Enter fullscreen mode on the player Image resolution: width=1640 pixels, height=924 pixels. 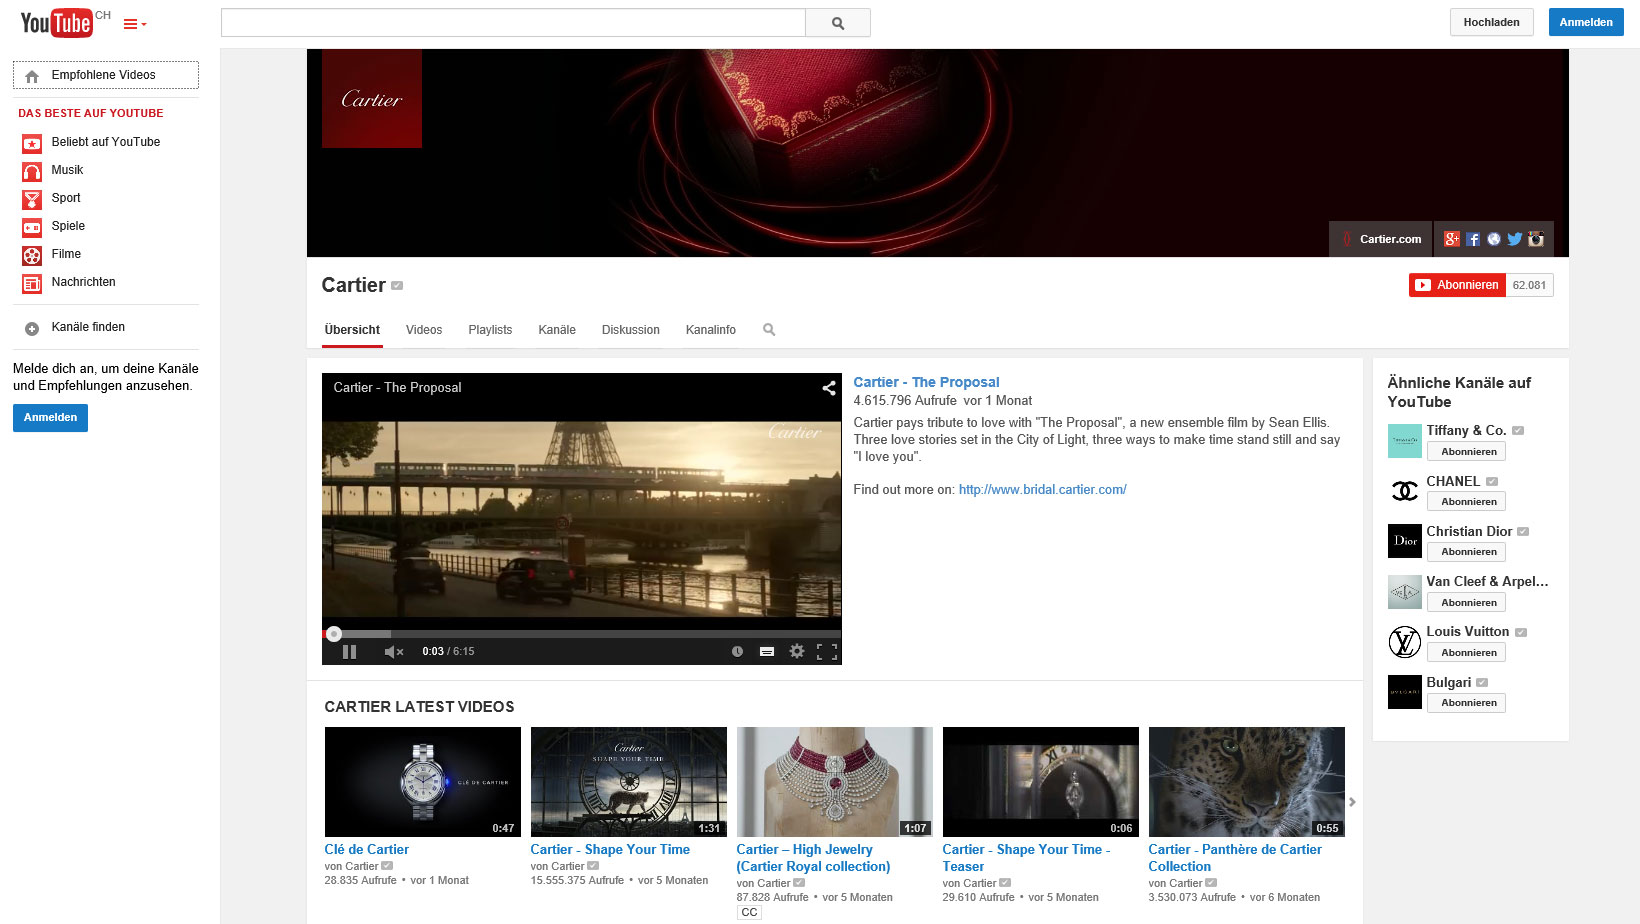click(827, 652)
